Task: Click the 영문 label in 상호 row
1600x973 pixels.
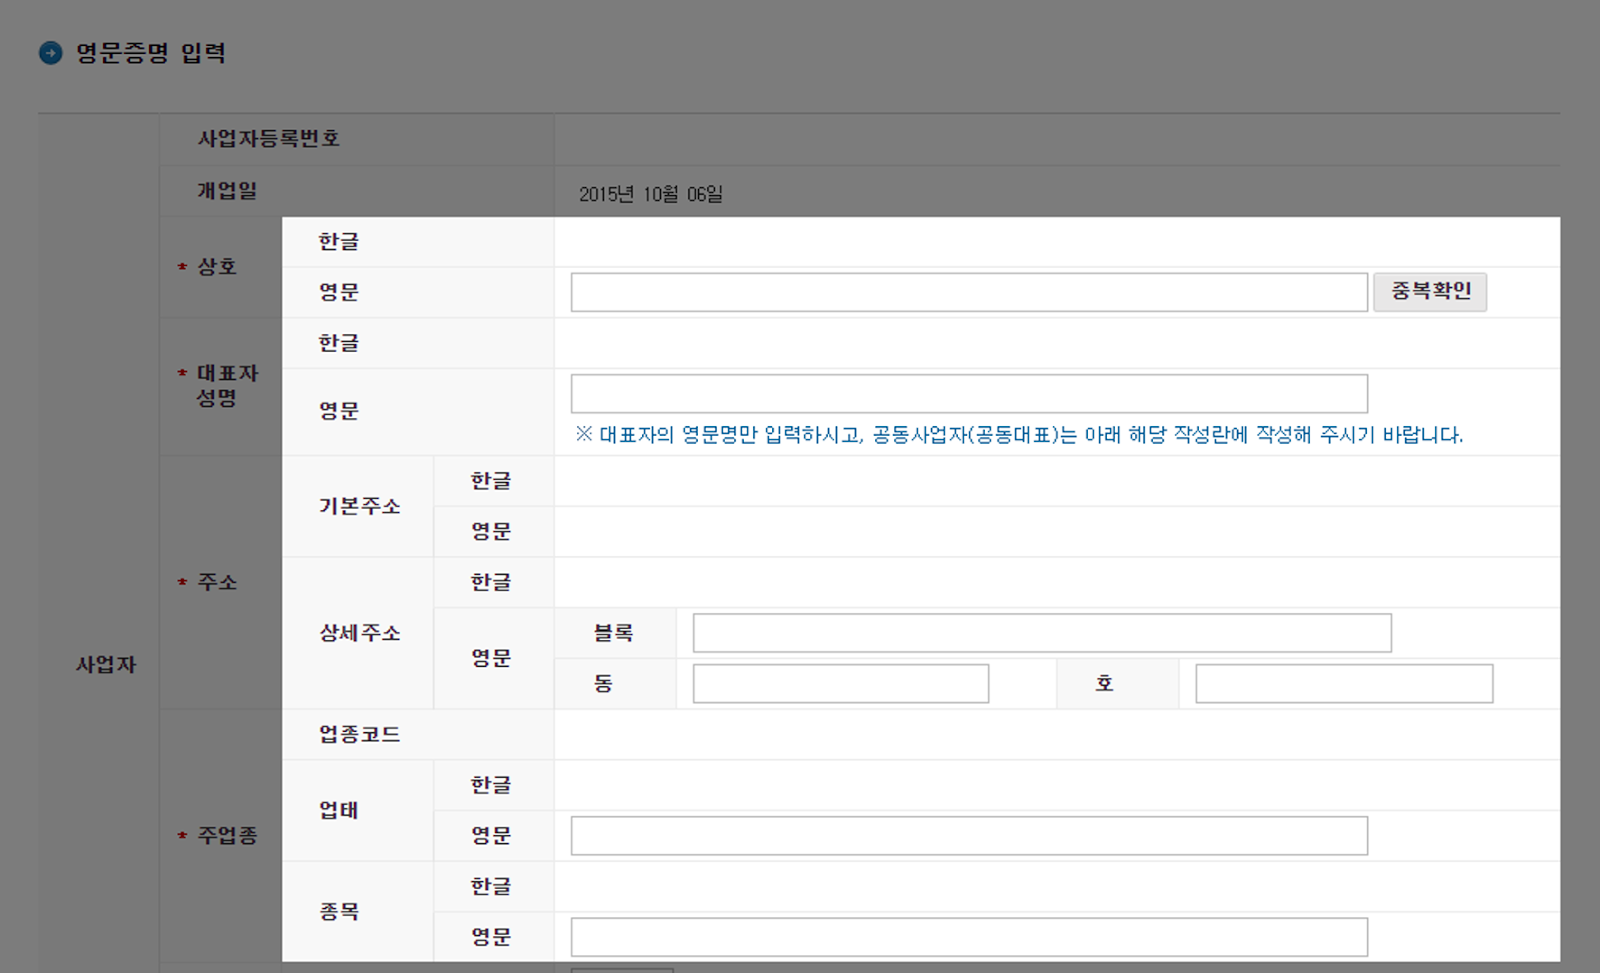Action: tap(339, 292)
